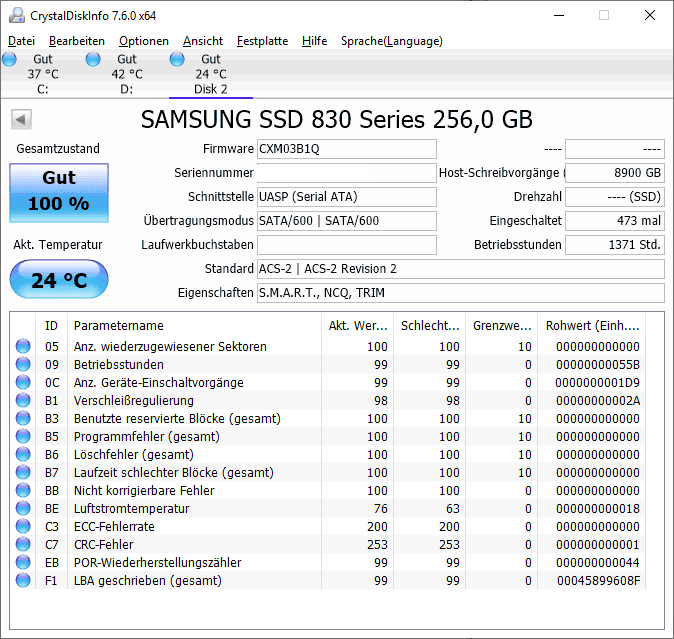Click status orb of ECC-Fehlerrate C3 row
Screen dimensions: 674x639
[23, 526]
